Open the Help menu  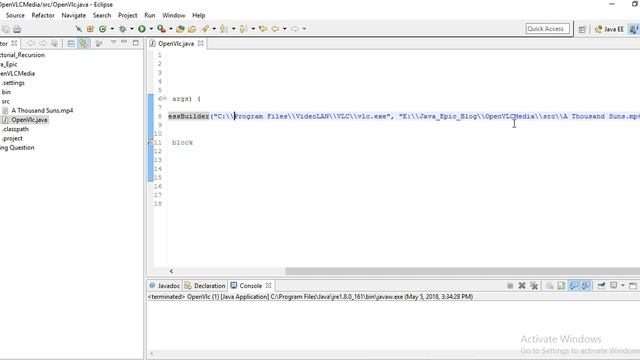[x=198, y=15]
